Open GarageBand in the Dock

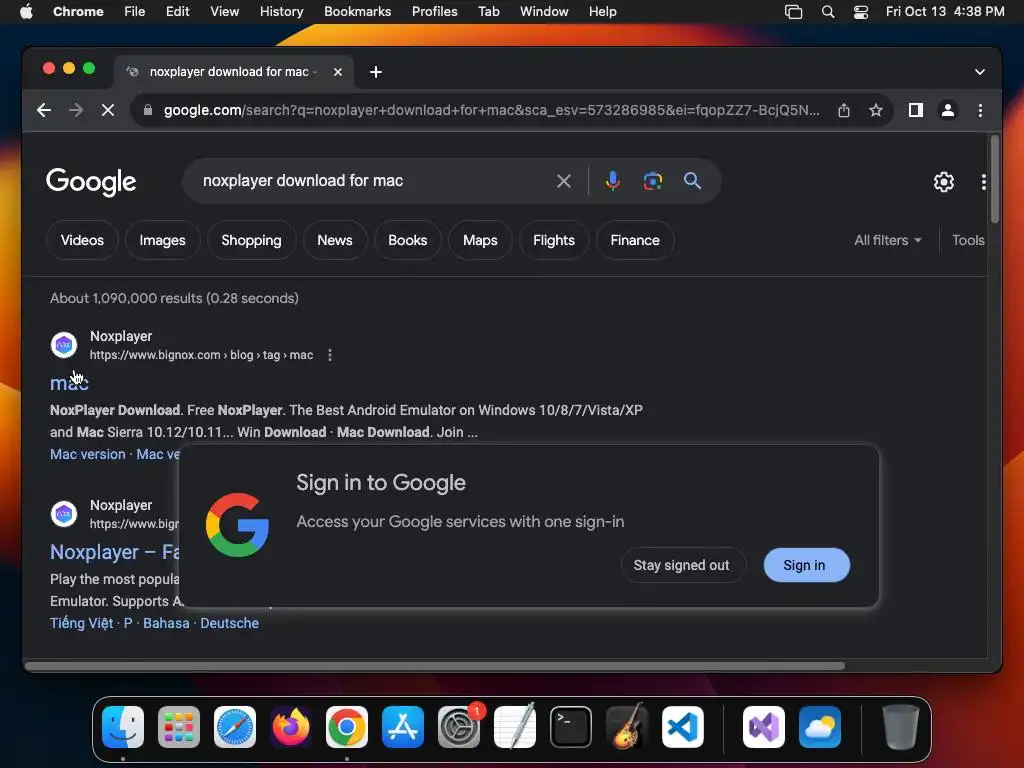tap(627, 727)
